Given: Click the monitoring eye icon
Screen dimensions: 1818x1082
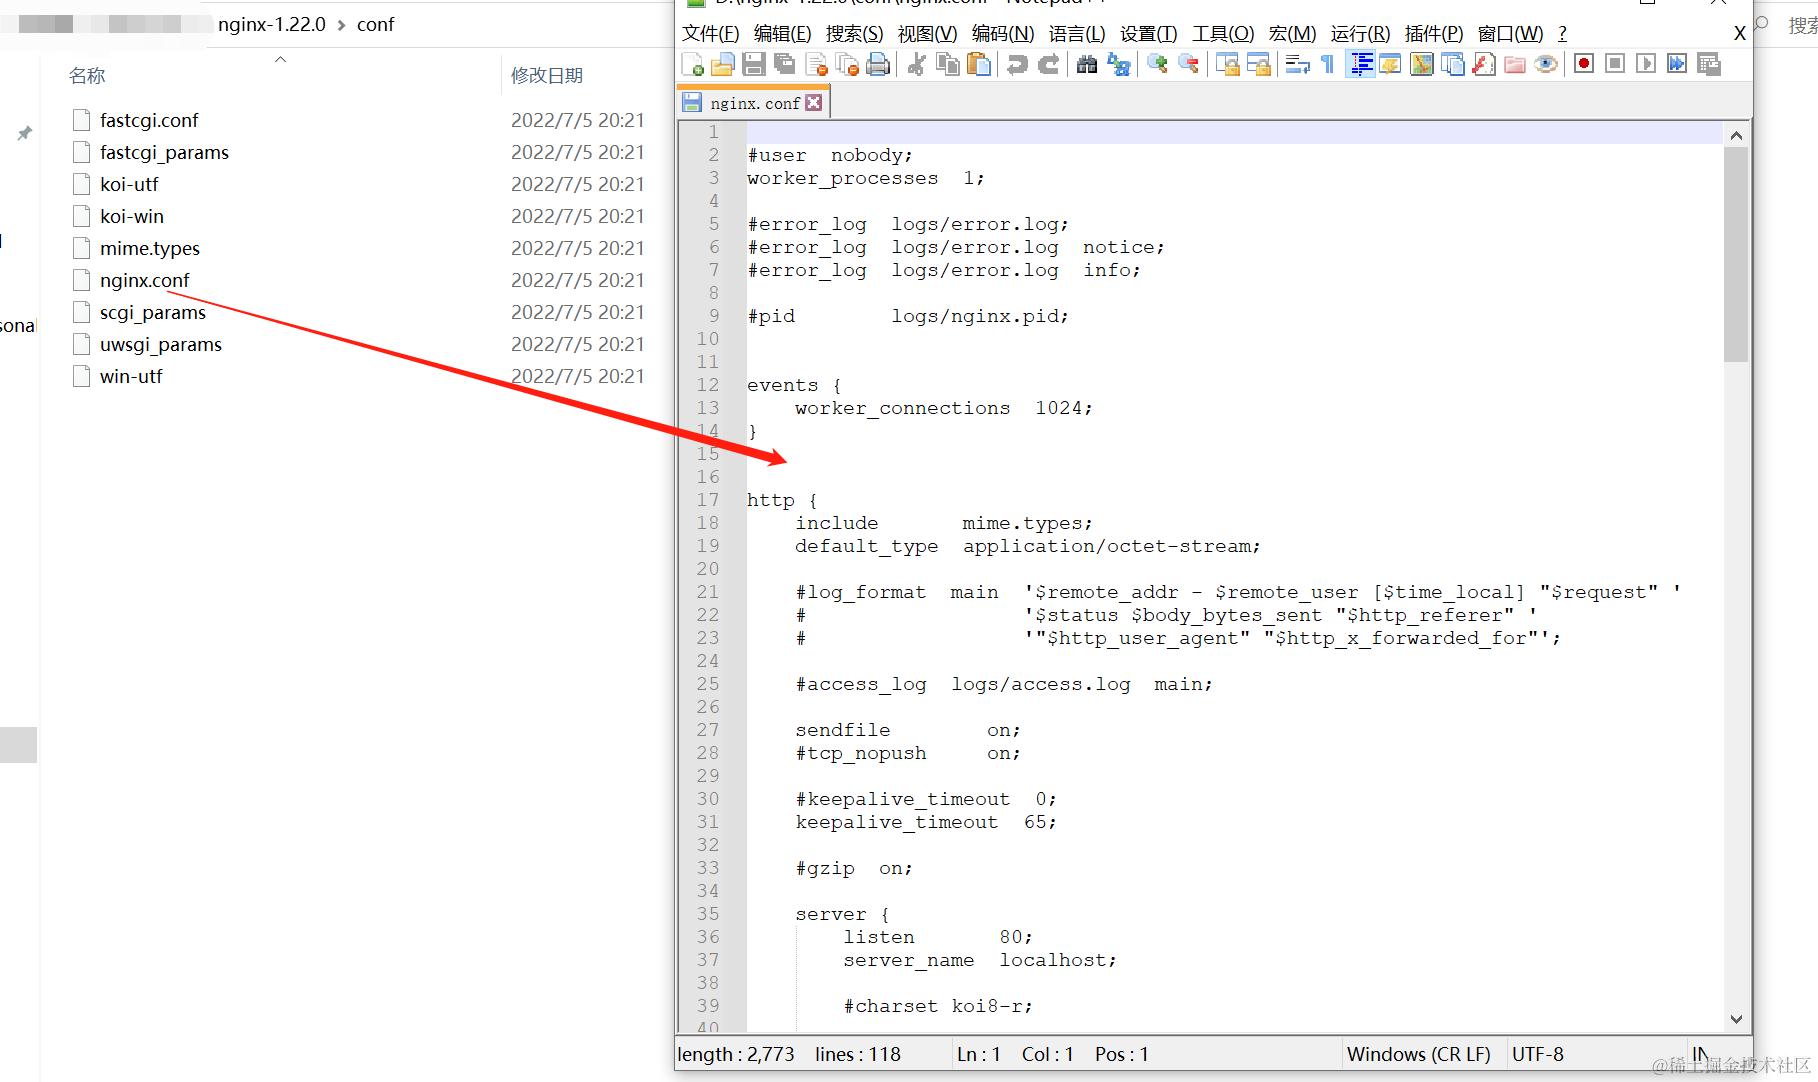Looking at the screenshot, I should click(1546, 65).
